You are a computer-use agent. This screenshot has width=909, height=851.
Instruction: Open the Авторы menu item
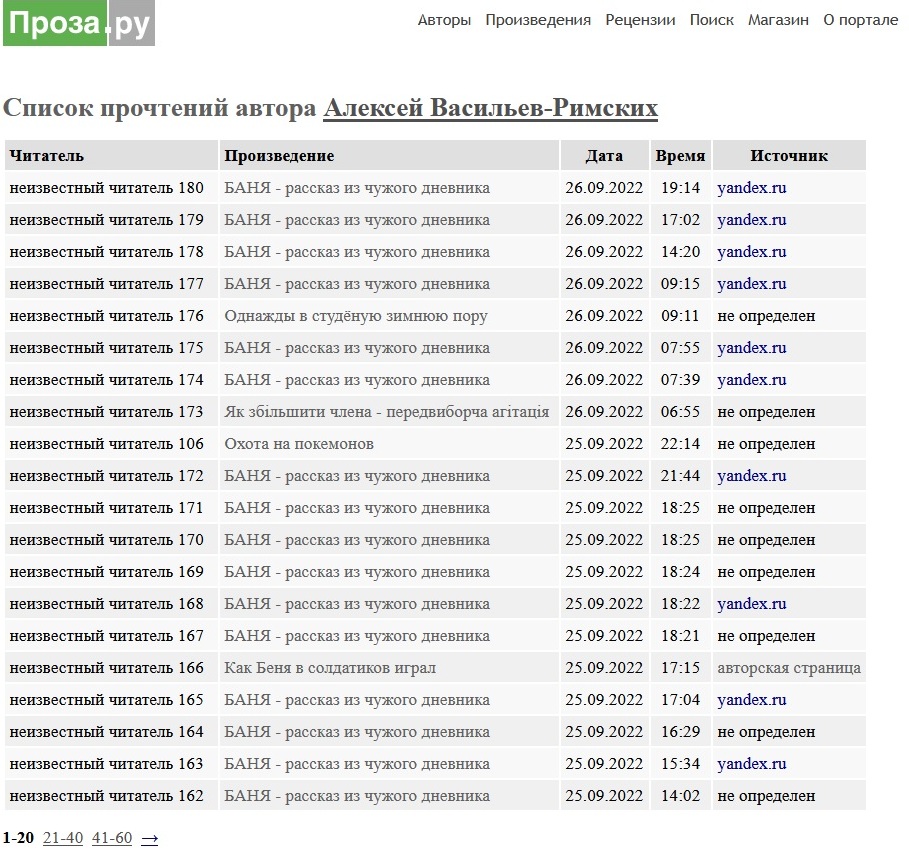[x=444, y=20]
